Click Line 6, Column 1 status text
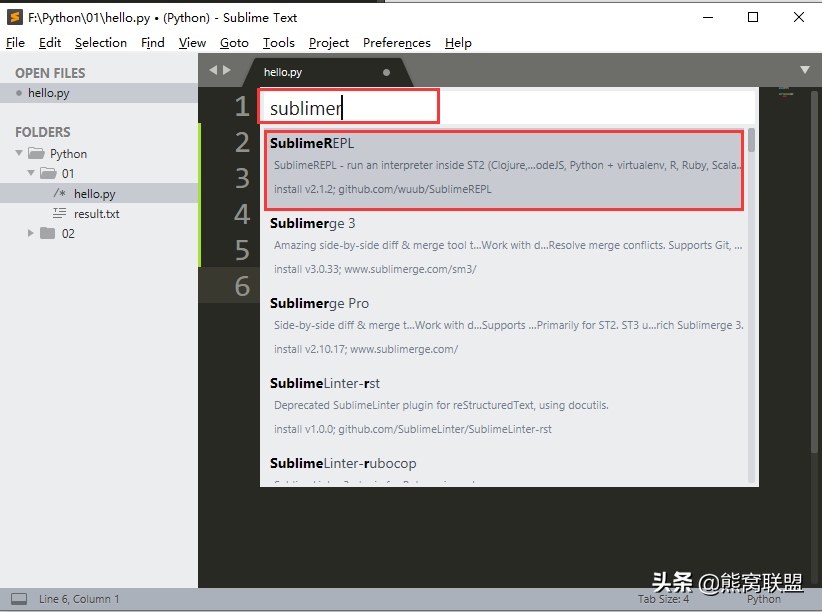The image size is (822, 612). pos(79,599)
